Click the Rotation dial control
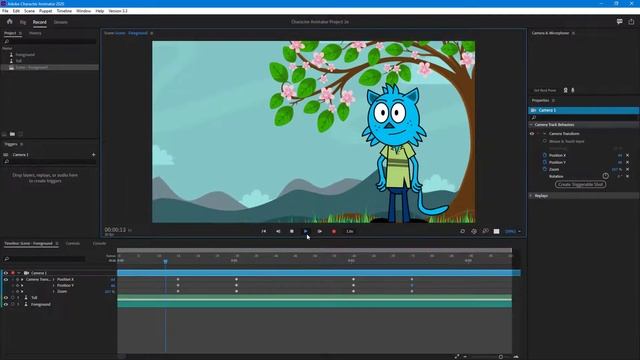 point(605,176)
